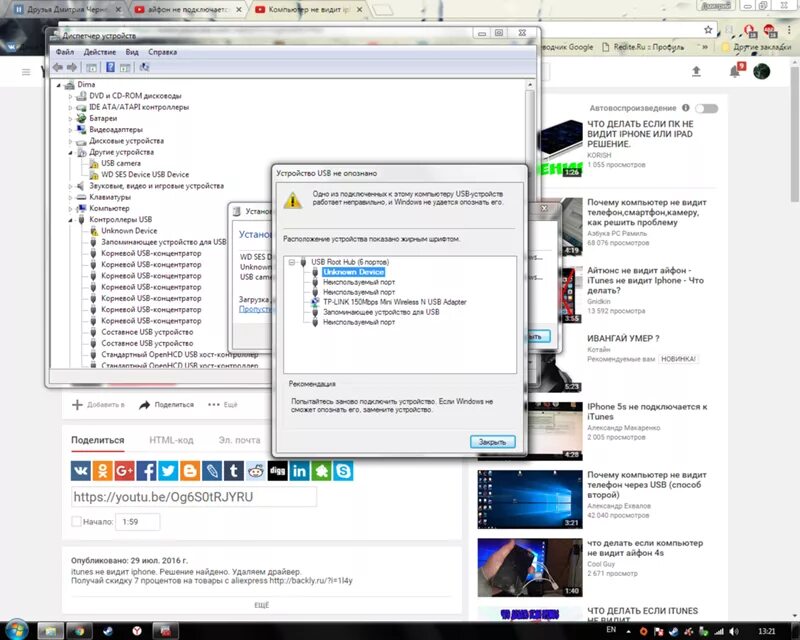The height and width of the screenshot is (640, 800).
Task: Share the video via Digg icon
Action: pos(278,471)
